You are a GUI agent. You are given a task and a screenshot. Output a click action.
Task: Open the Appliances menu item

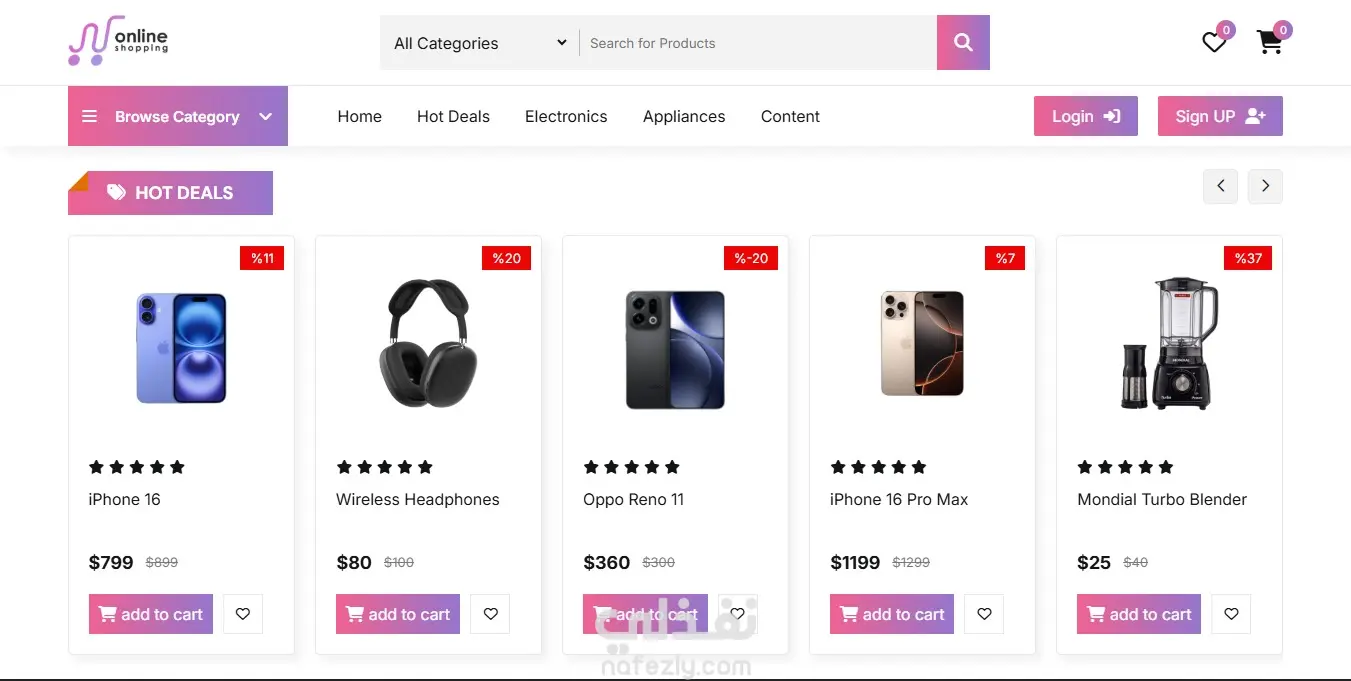(x=684, y=116)
